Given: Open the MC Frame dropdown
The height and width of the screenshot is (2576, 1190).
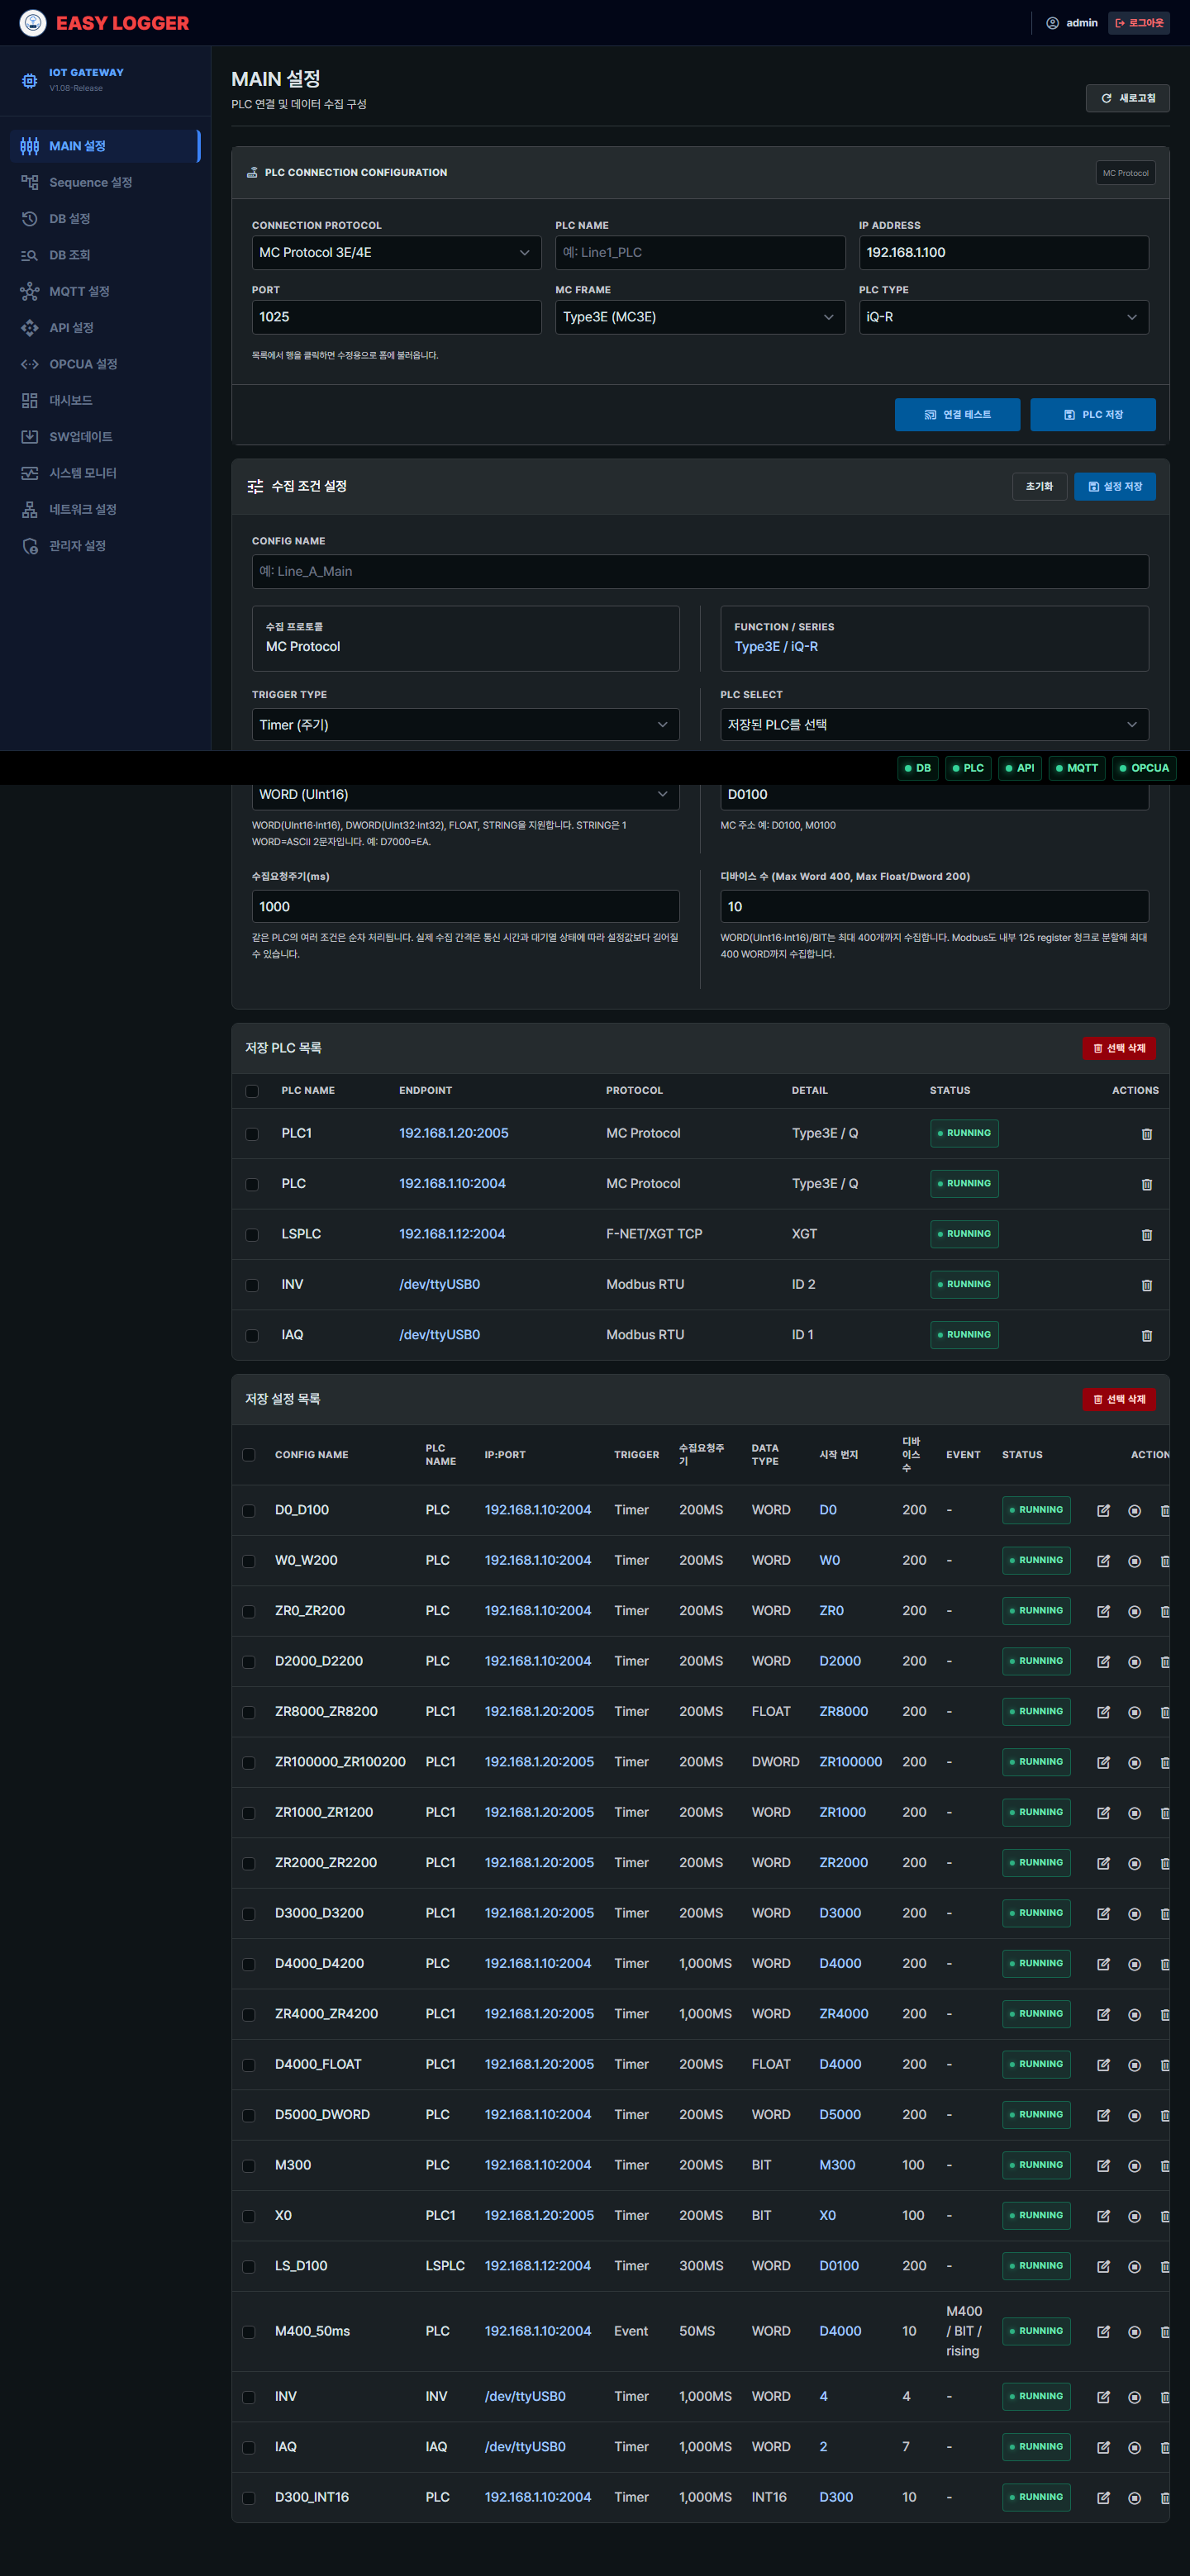Looking at the screenshot, I should (700, 317).
